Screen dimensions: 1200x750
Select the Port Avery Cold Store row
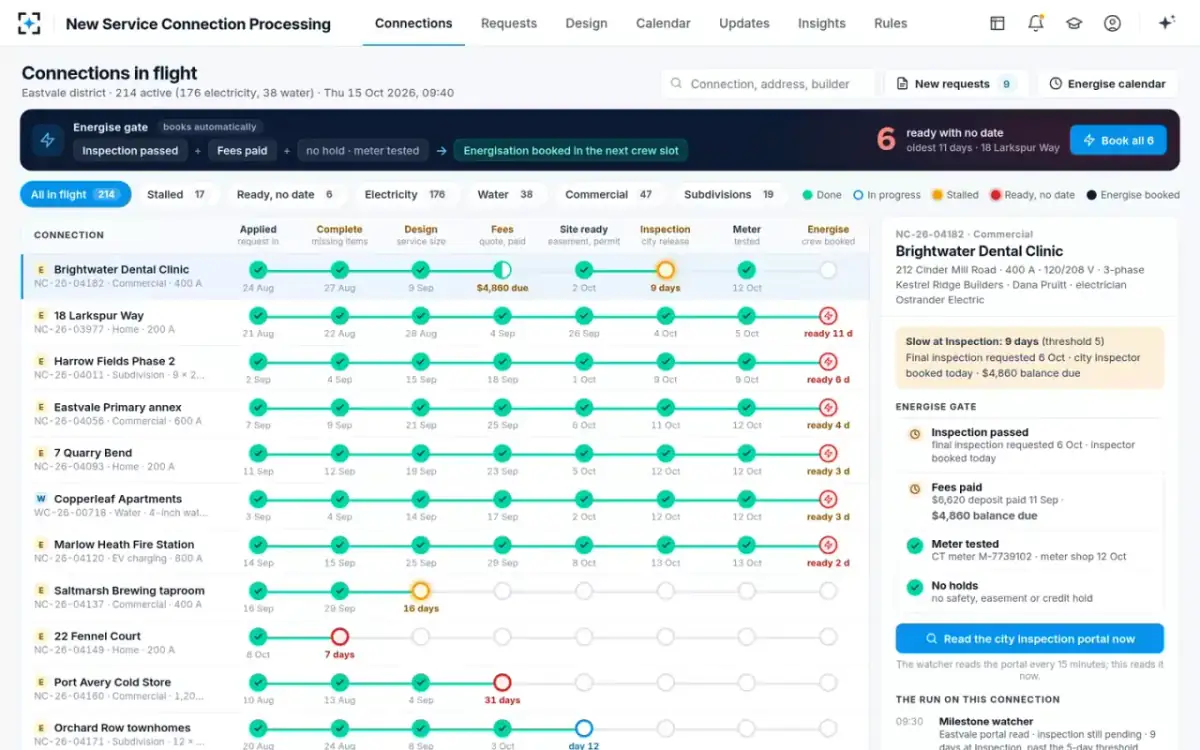click(x=445, y=689)
